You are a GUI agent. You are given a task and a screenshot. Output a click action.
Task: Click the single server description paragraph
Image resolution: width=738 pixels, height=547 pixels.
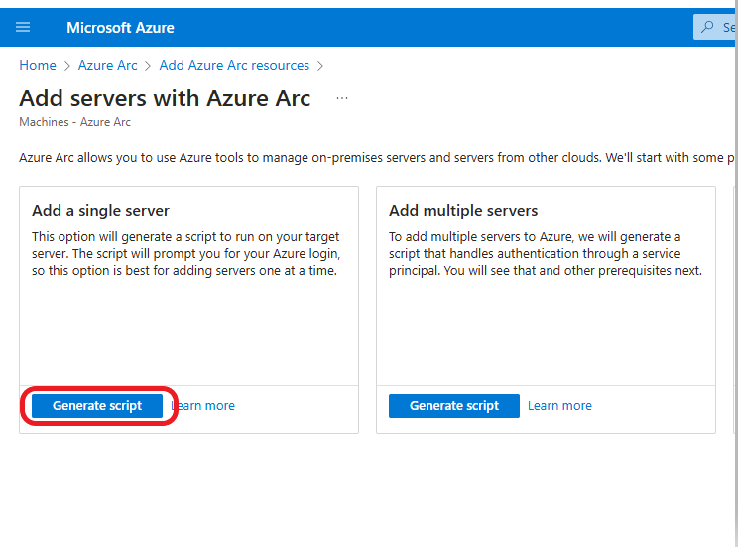[x=186, y=254]
